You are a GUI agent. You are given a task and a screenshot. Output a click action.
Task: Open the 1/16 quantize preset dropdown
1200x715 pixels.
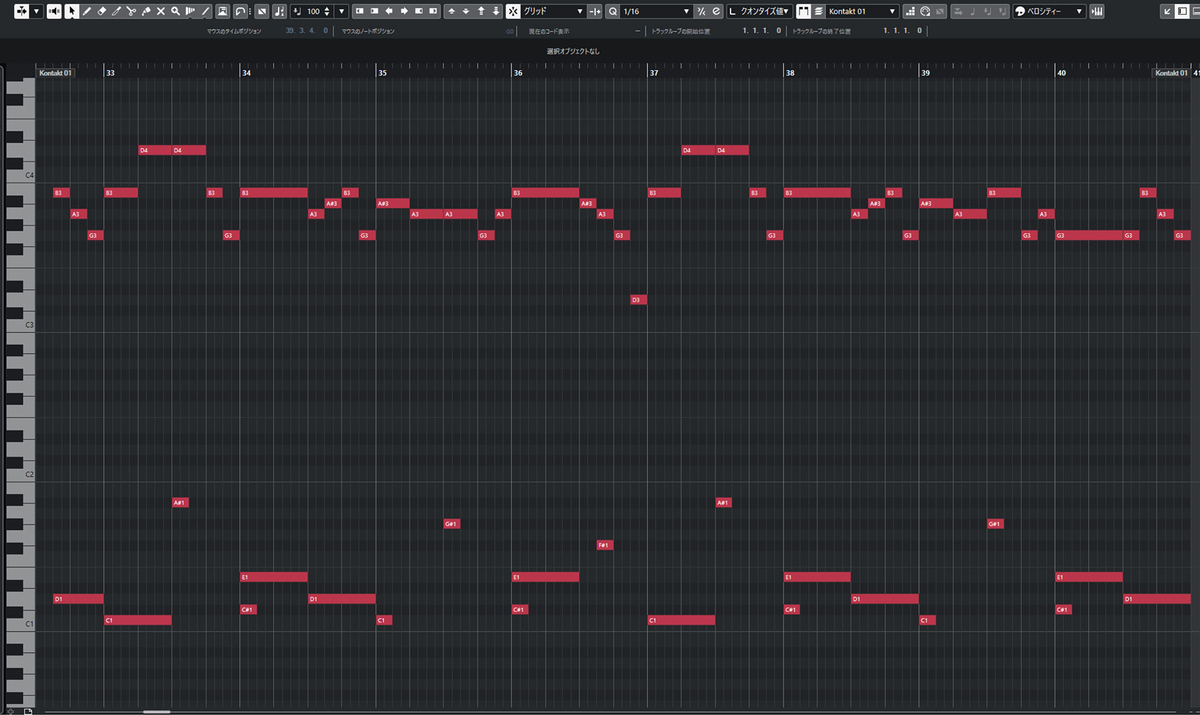tap(655, 11)
